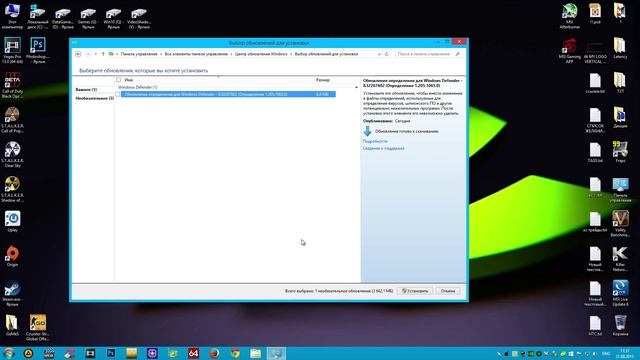The height and width of the screenshot is (360, 640).
Task: Open the Uplay desktop shortcut
Action: (12, 222)
